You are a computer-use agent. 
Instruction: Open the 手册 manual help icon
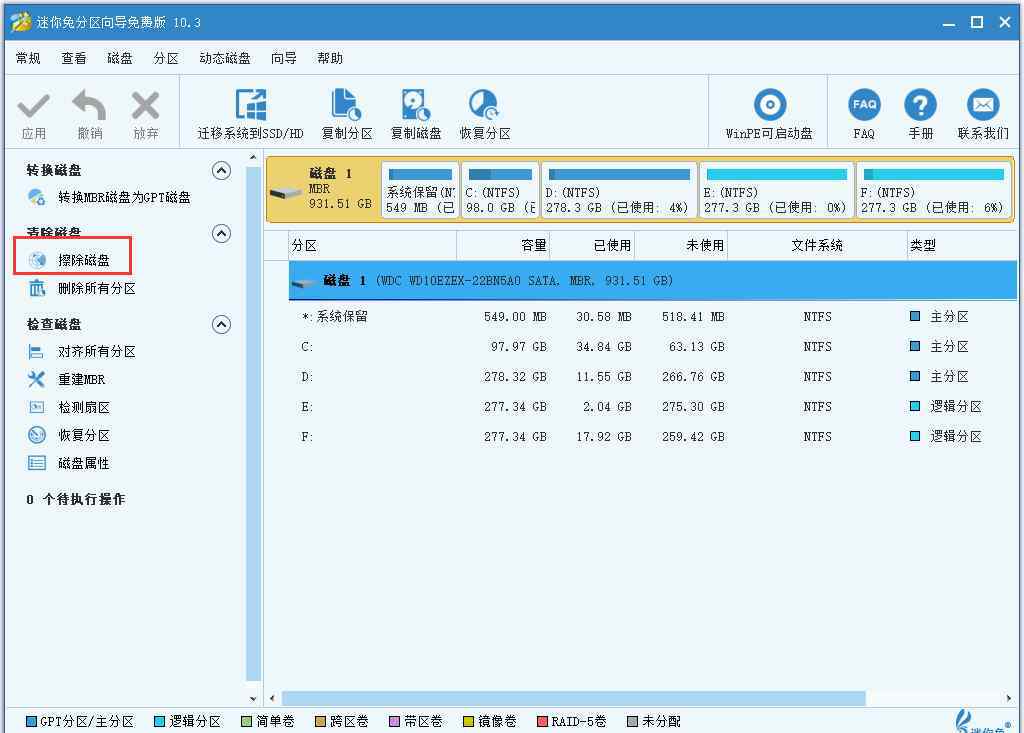[x=920, y=105]
